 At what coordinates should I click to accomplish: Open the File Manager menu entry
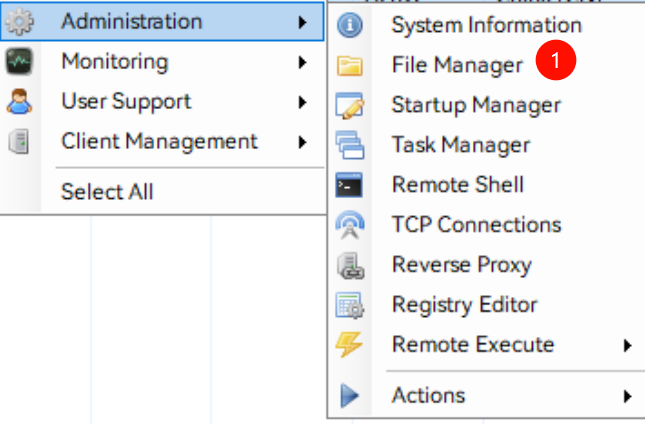pos(457,65)
